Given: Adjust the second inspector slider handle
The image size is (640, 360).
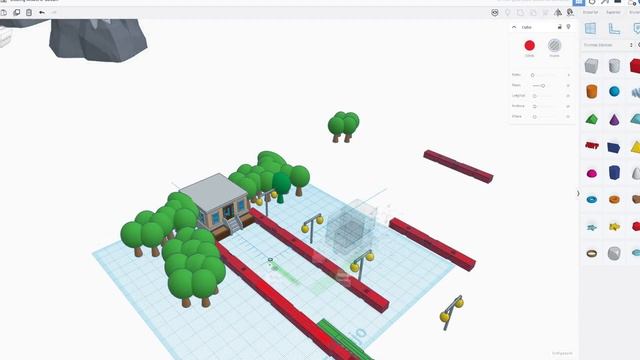Looking at the screenshot, I should click(x=543, y=86).
